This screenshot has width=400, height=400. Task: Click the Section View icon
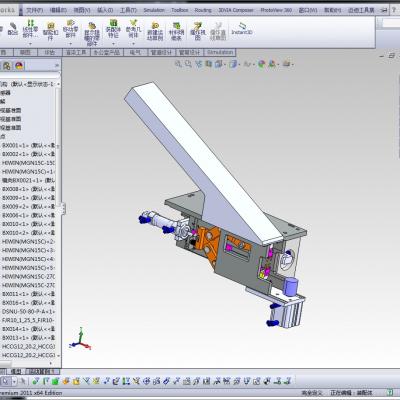click(x=209, y=63)
